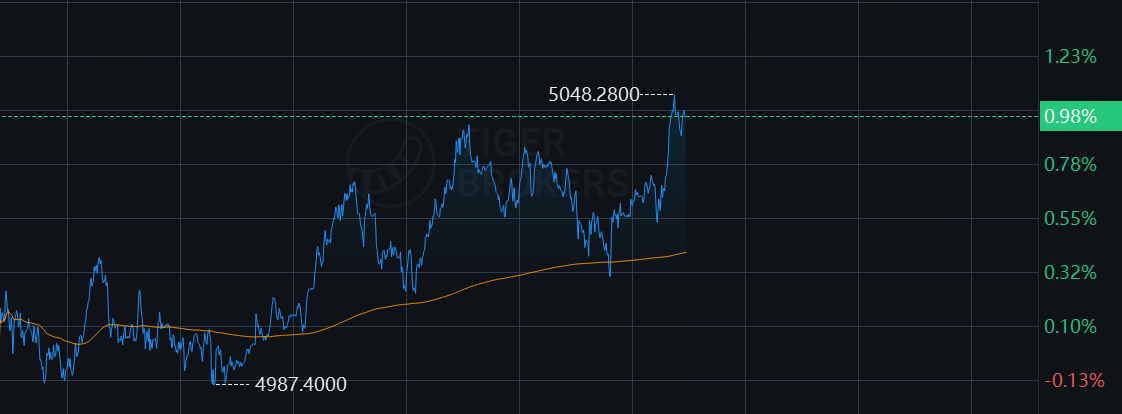Select the highlighted 0.98% current price tag
Image resolution: width=1122 pixels, height=414 pixels.
[x=1080, y=117]
